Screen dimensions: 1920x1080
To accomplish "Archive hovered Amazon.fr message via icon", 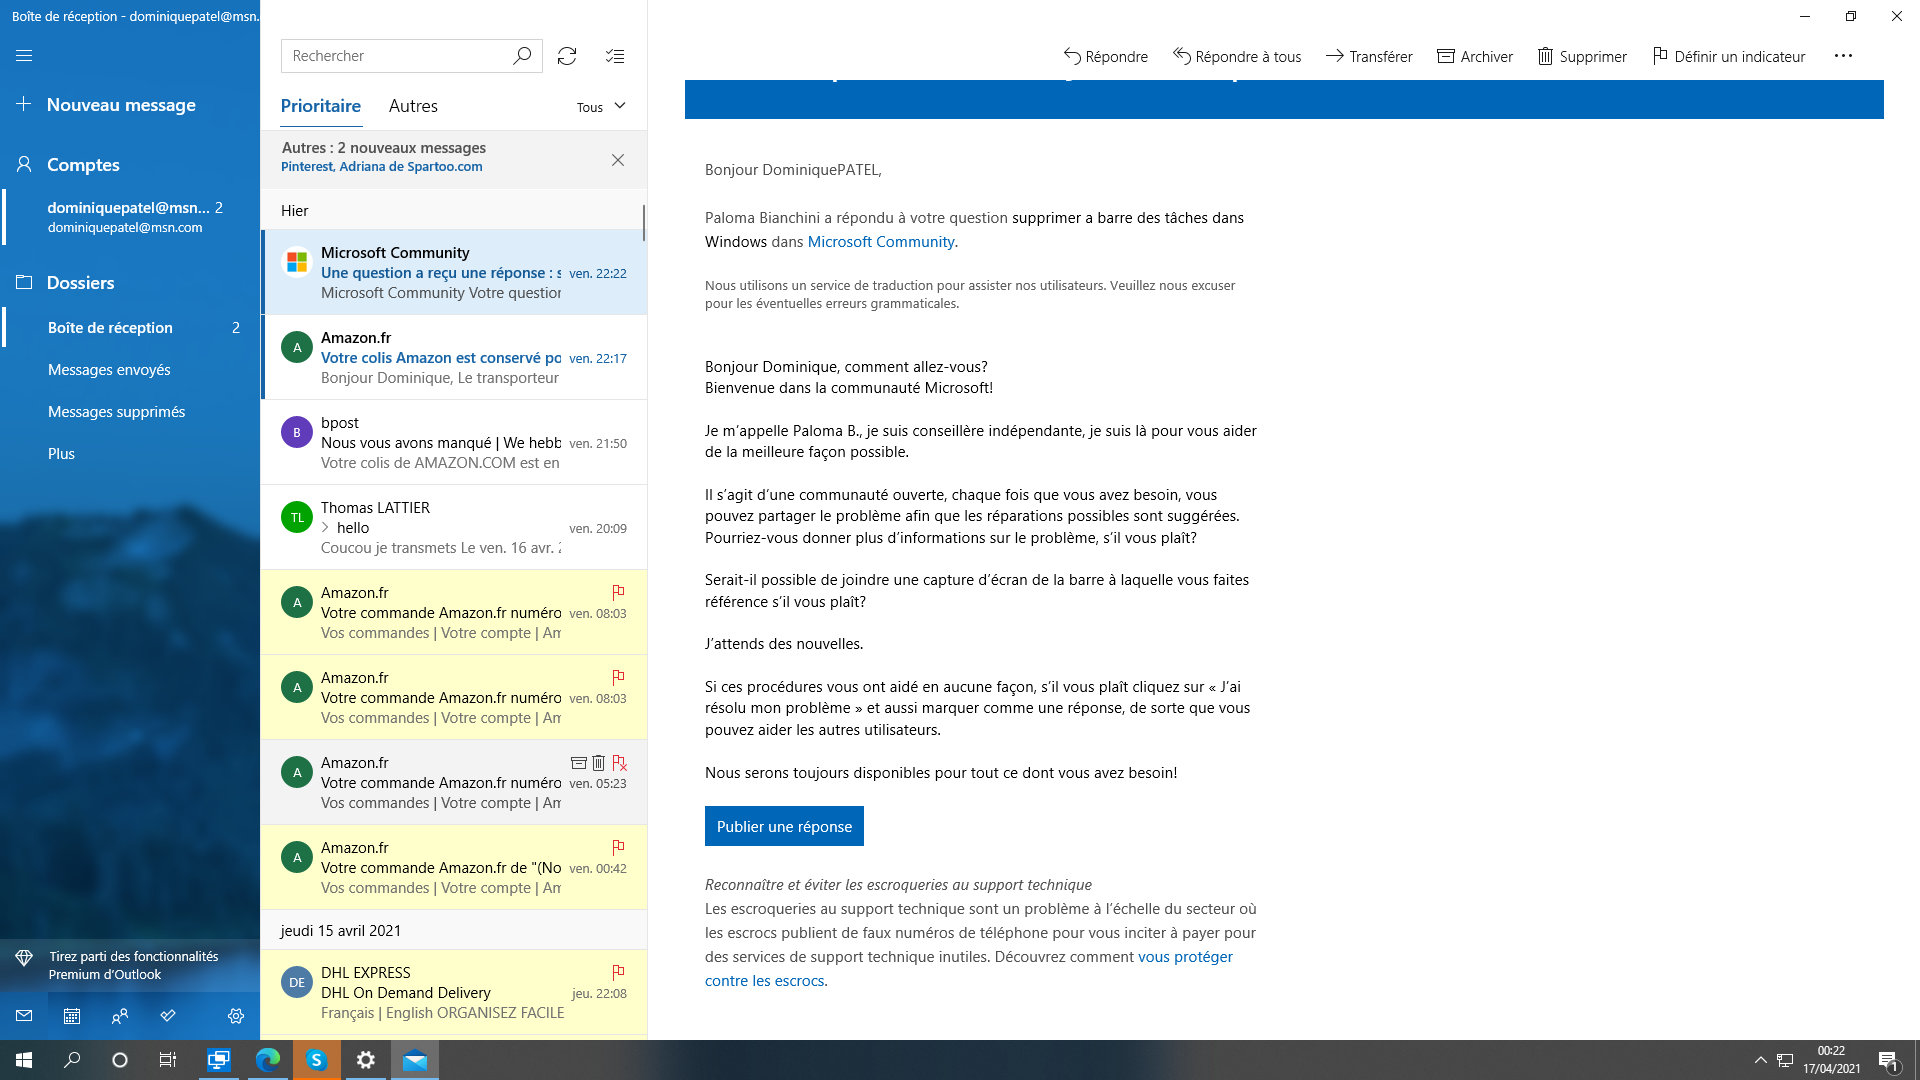I will tap(578, 763).
